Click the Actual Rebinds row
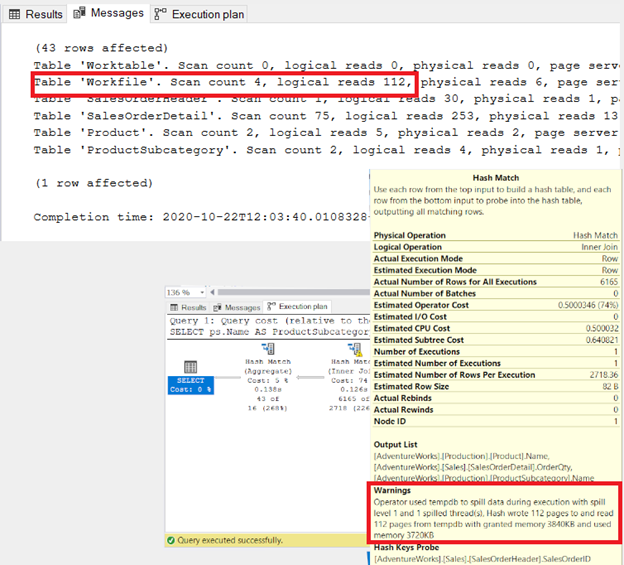Screen dimensions: 624x565 pyautogui.click(x=495, y=398)
